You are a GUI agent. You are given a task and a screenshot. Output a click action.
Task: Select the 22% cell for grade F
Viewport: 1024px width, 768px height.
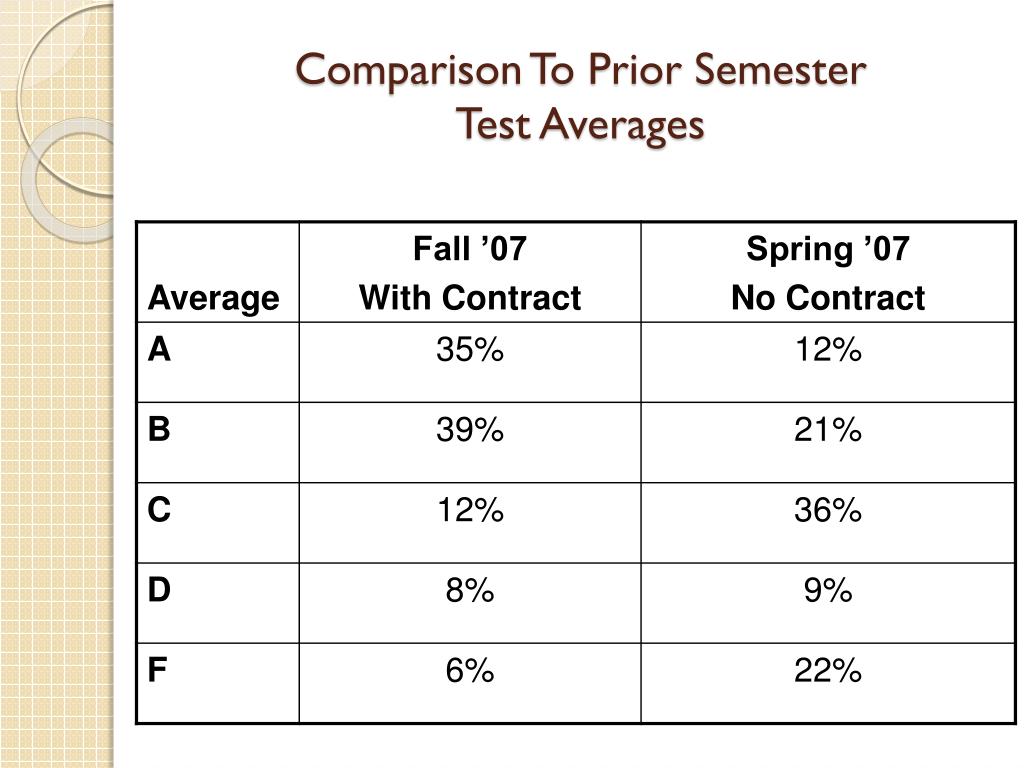[x=828, y=683]
